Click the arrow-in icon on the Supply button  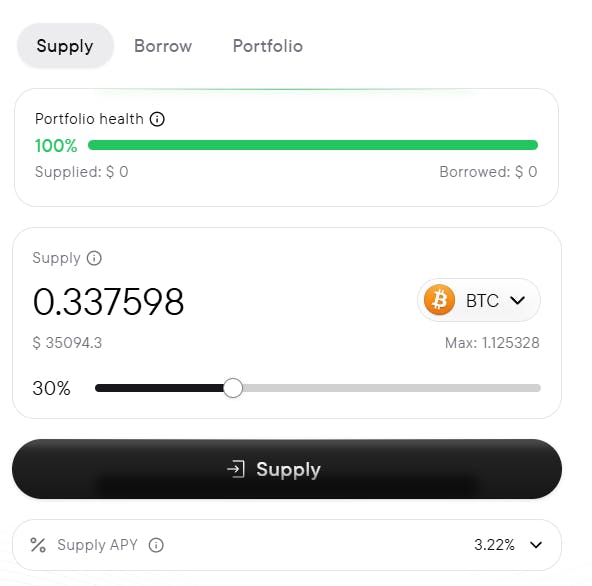(x=236, y=469)
